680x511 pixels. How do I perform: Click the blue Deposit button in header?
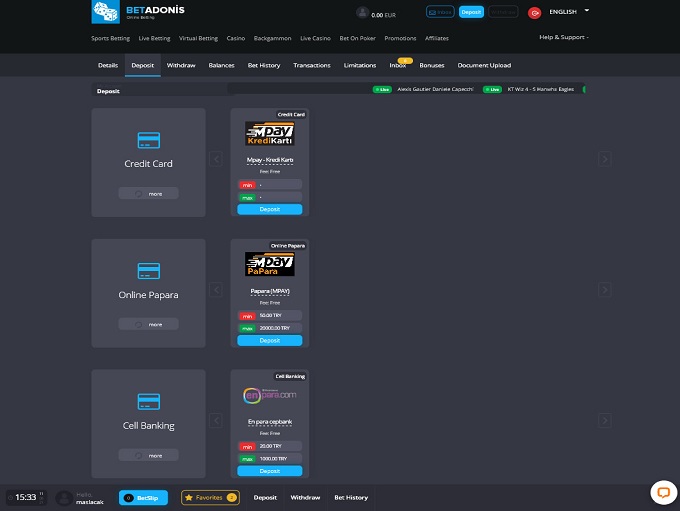tap(471, 12)
